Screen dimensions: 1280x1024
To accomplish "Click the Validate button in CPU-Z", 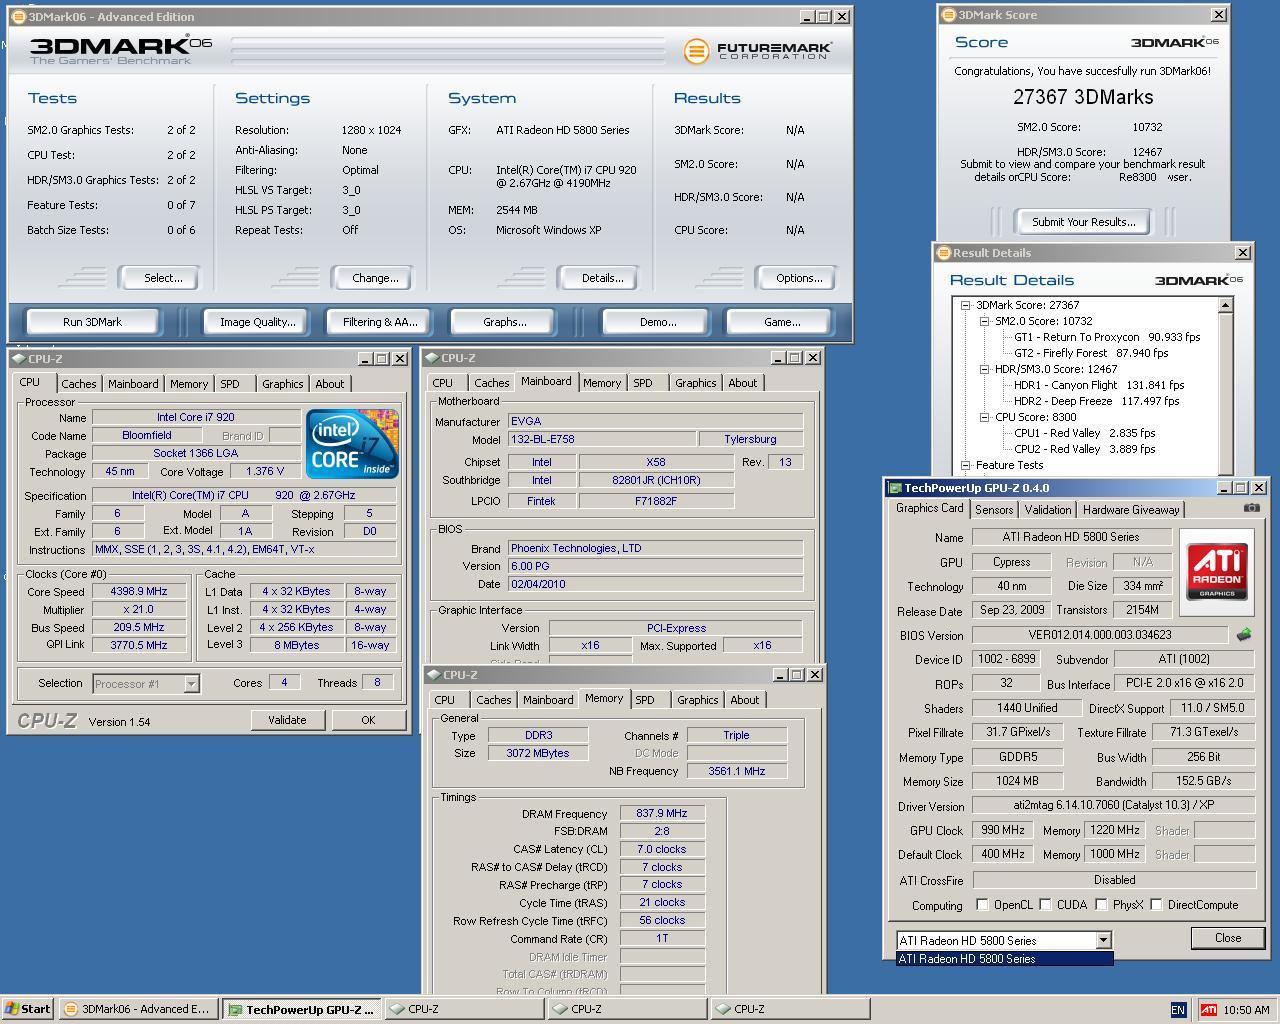I will click(x=287, y=720).
